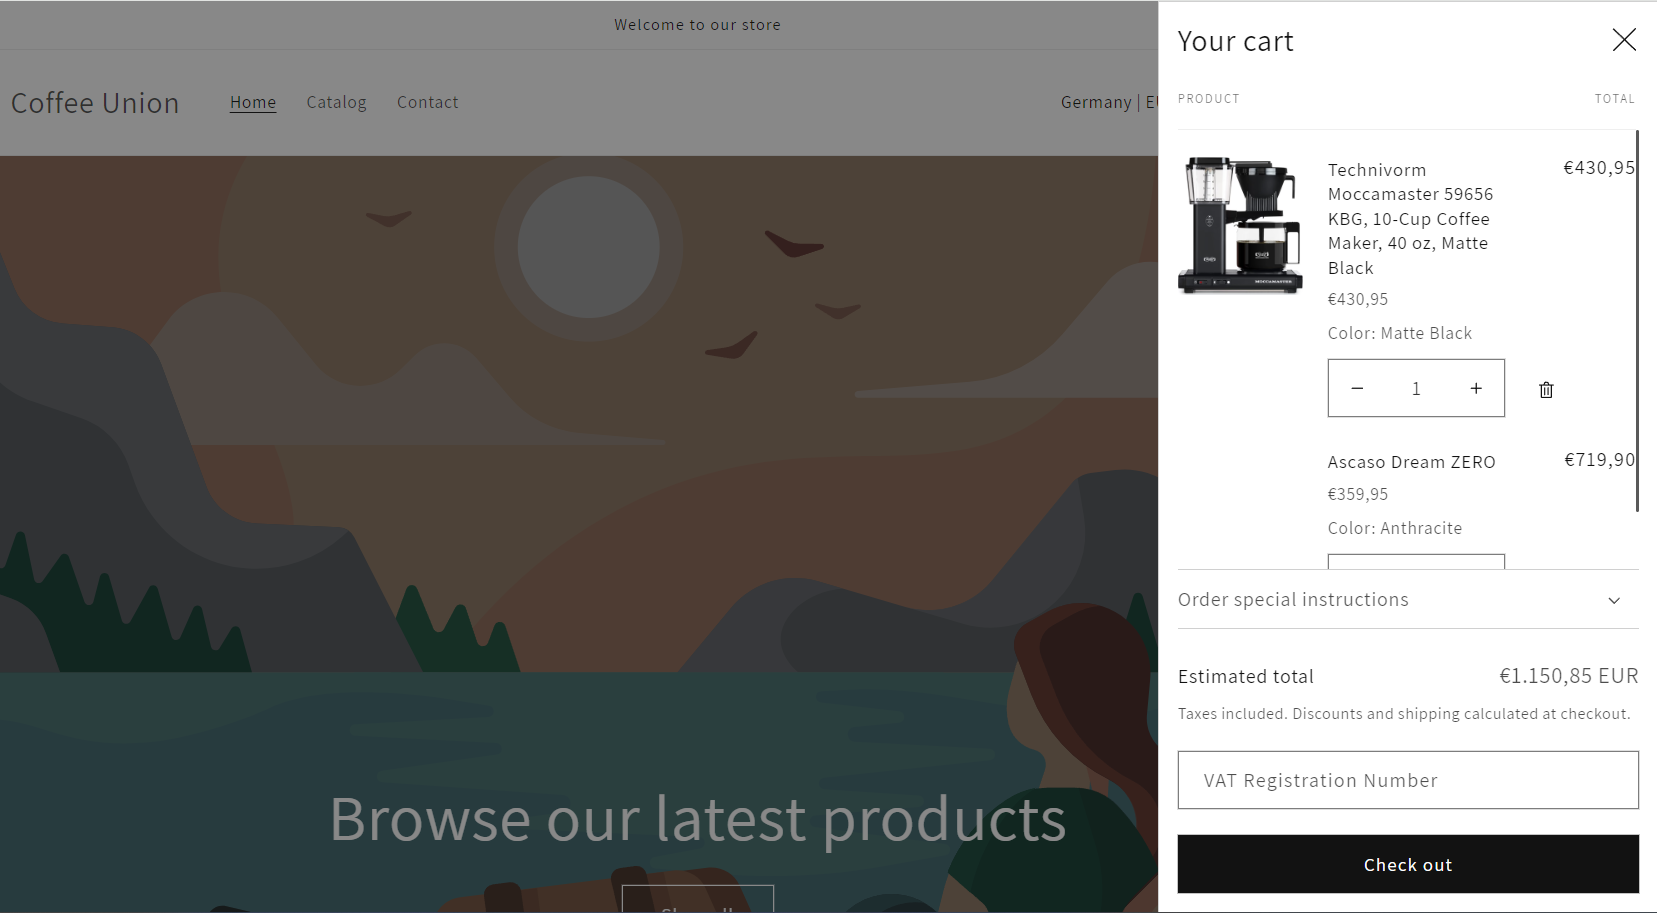Close the cart drawer with the X icon
Image resolution: width=1657 pixels, height=913 pixels.
point(1624,40)
